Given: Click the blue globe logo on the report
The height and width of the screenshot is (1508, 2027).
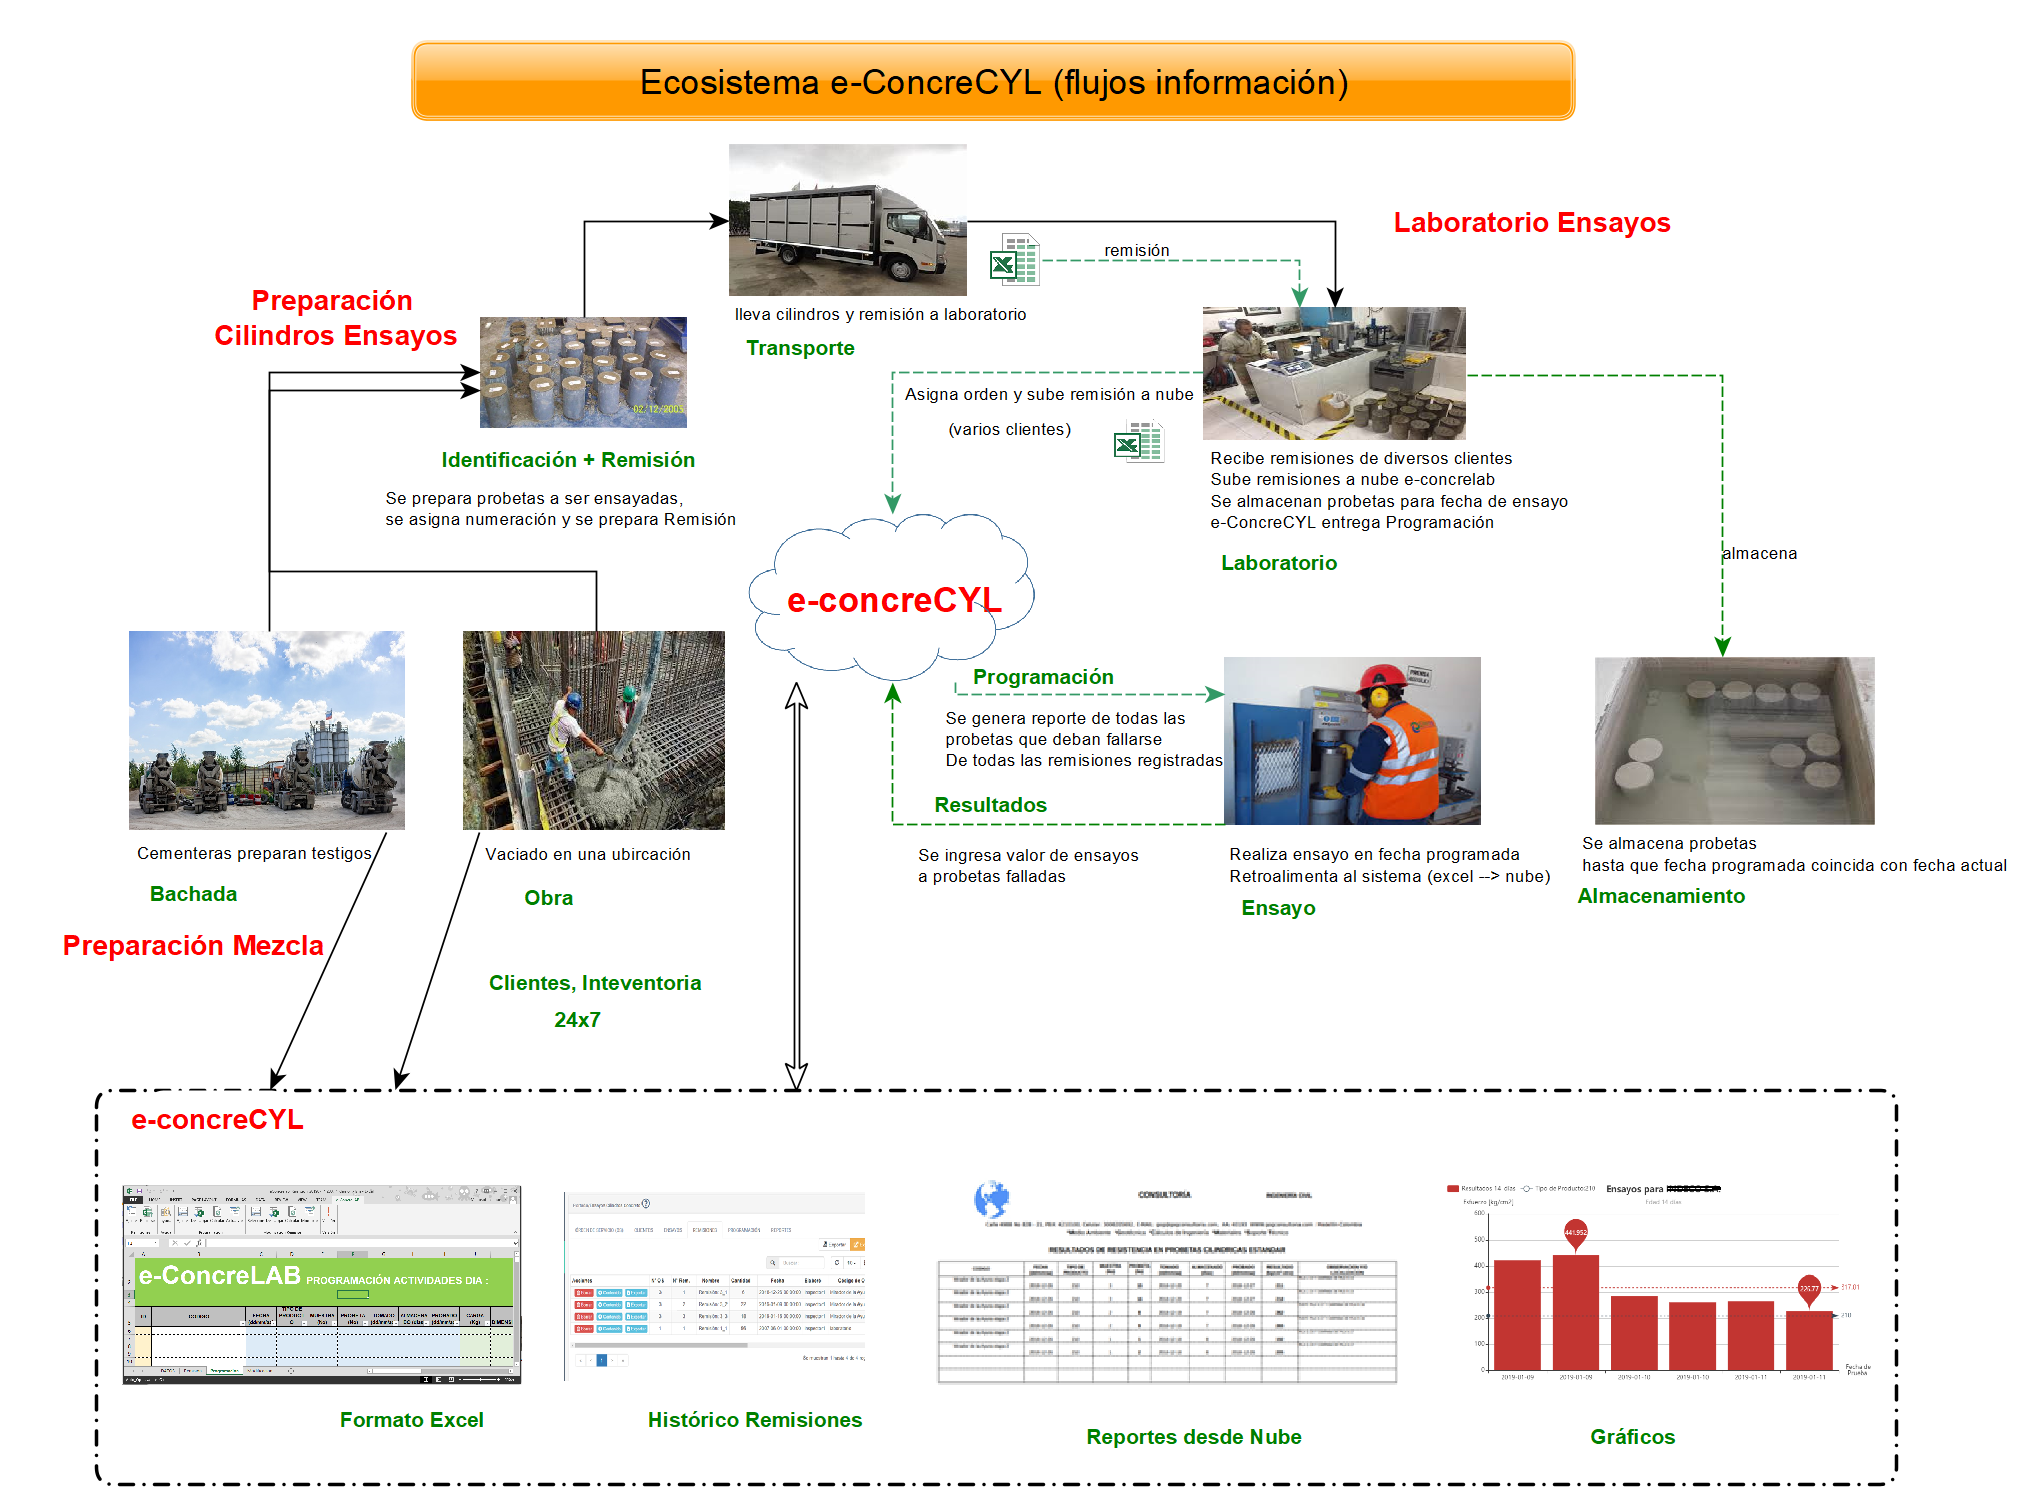Looking at the screenshot, I should (991, 1198).
